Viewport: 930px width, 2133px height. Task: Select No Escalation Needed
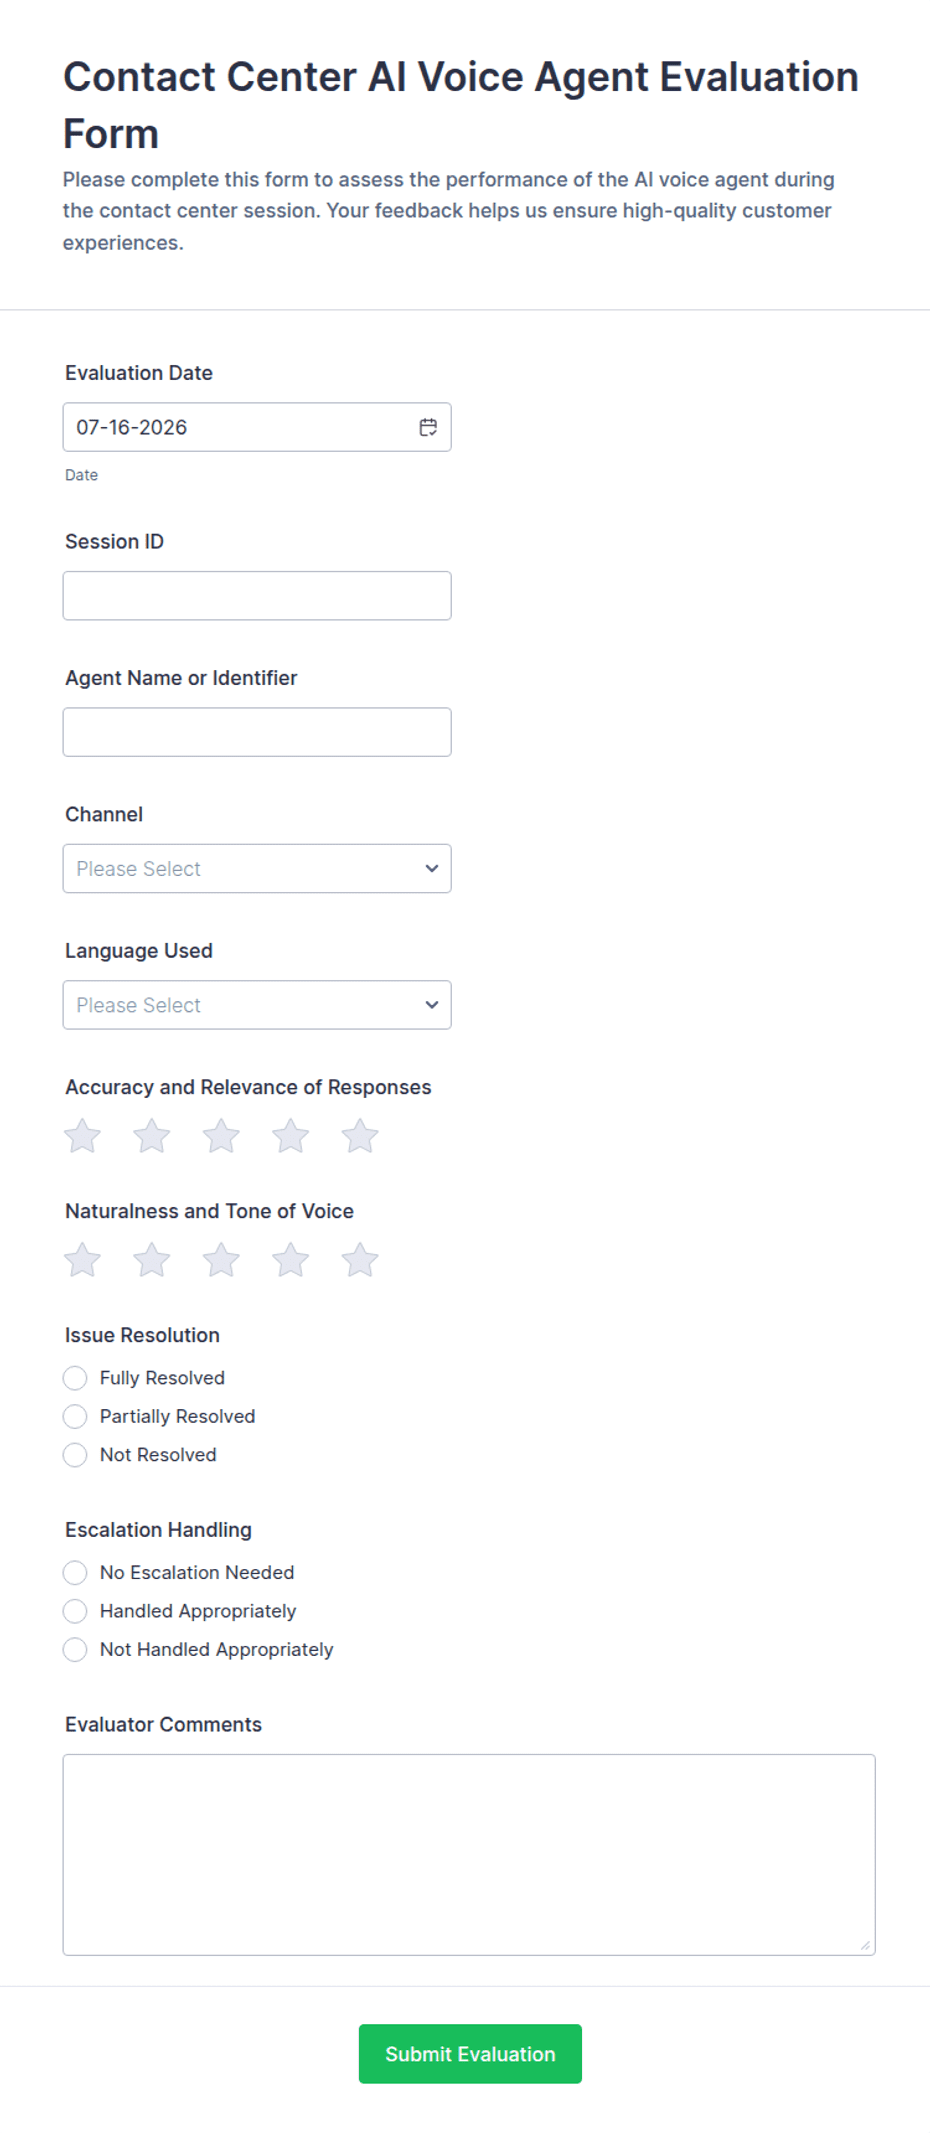click(x=75, y=1573)
